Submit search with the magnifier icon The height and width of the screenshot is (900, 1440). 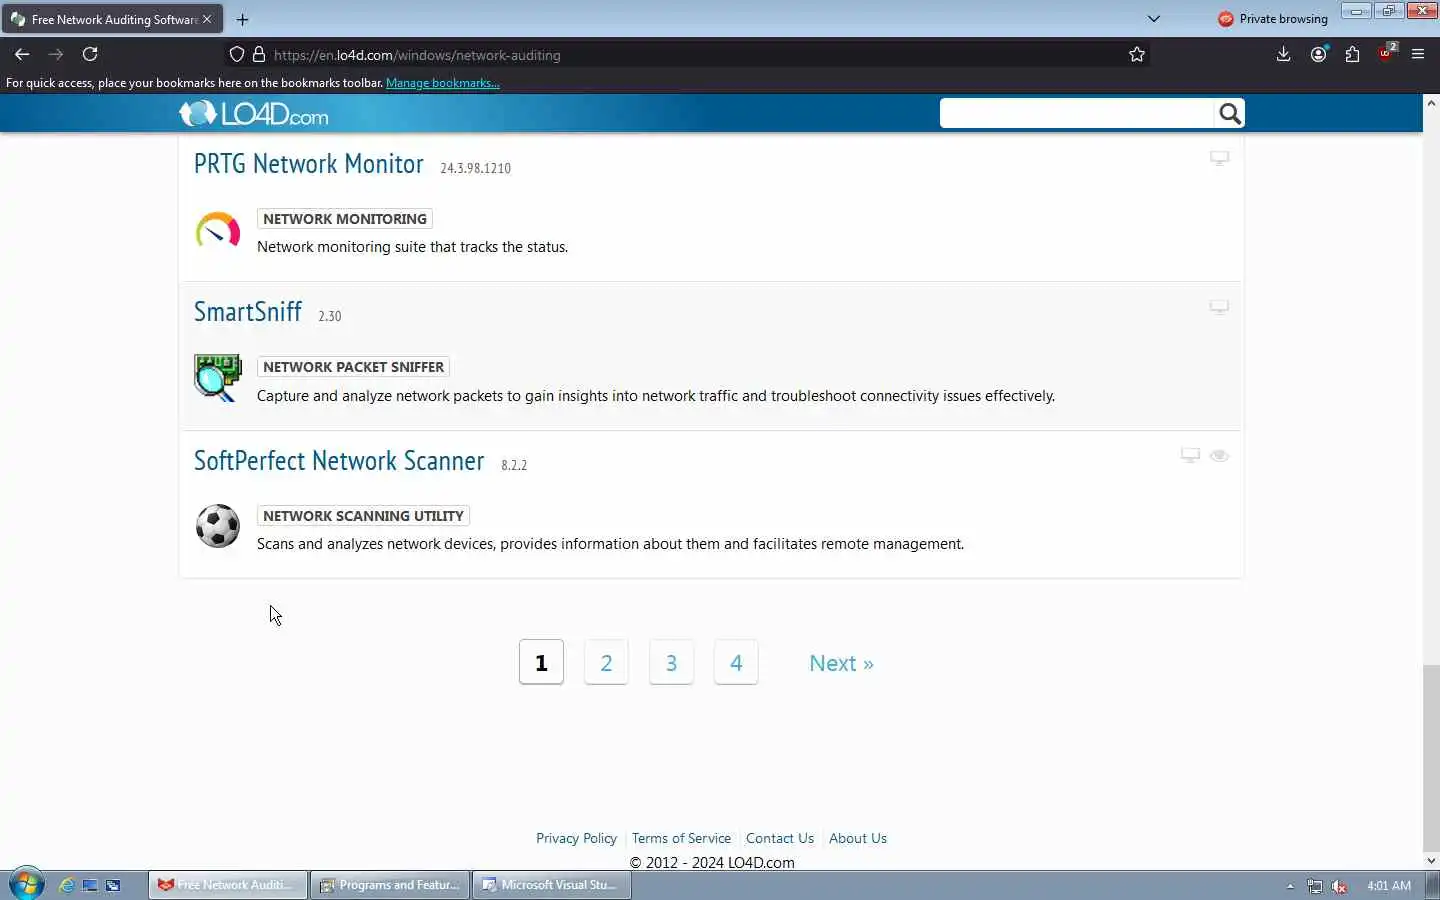[1230, 114]
